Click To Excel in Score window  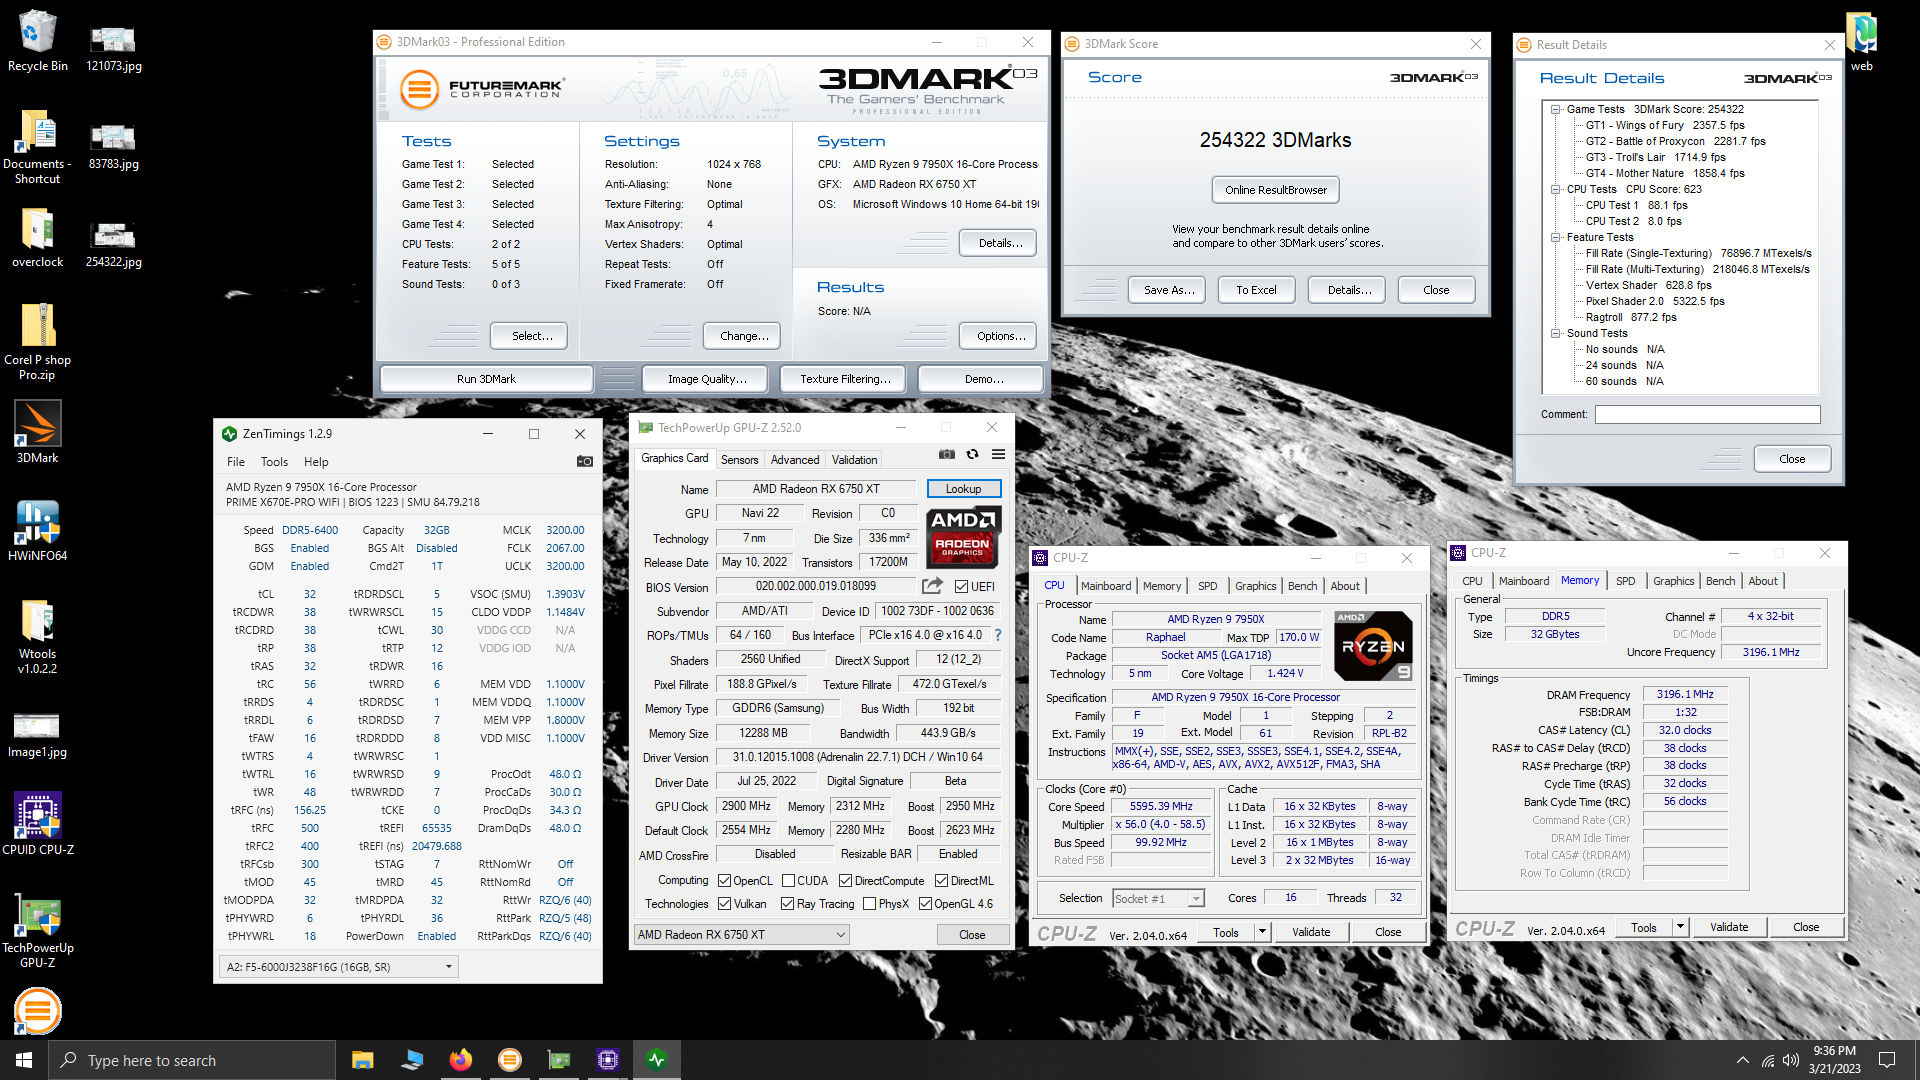click(x=1256, y=290)
